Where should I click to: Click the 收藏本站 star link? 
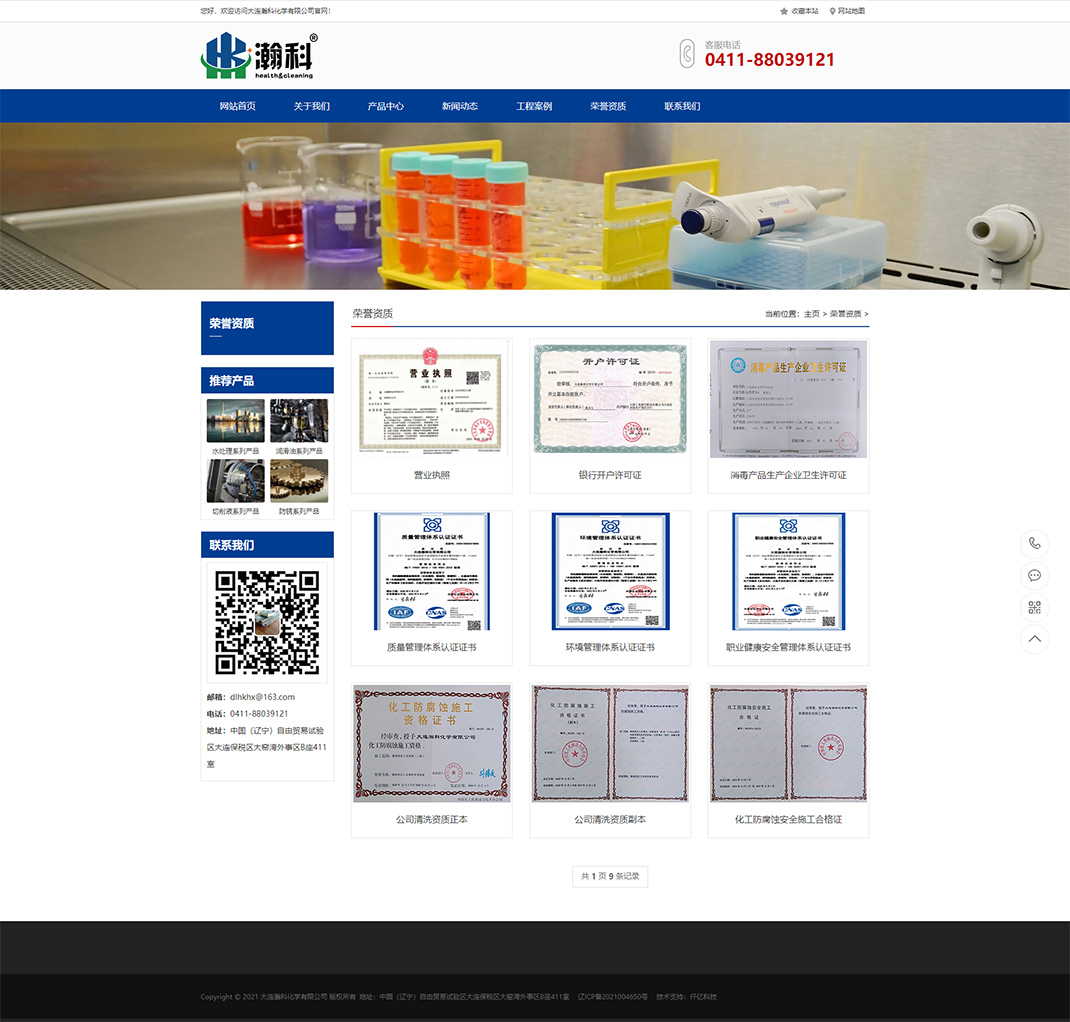pyautogui.click(x=799, y=11)
